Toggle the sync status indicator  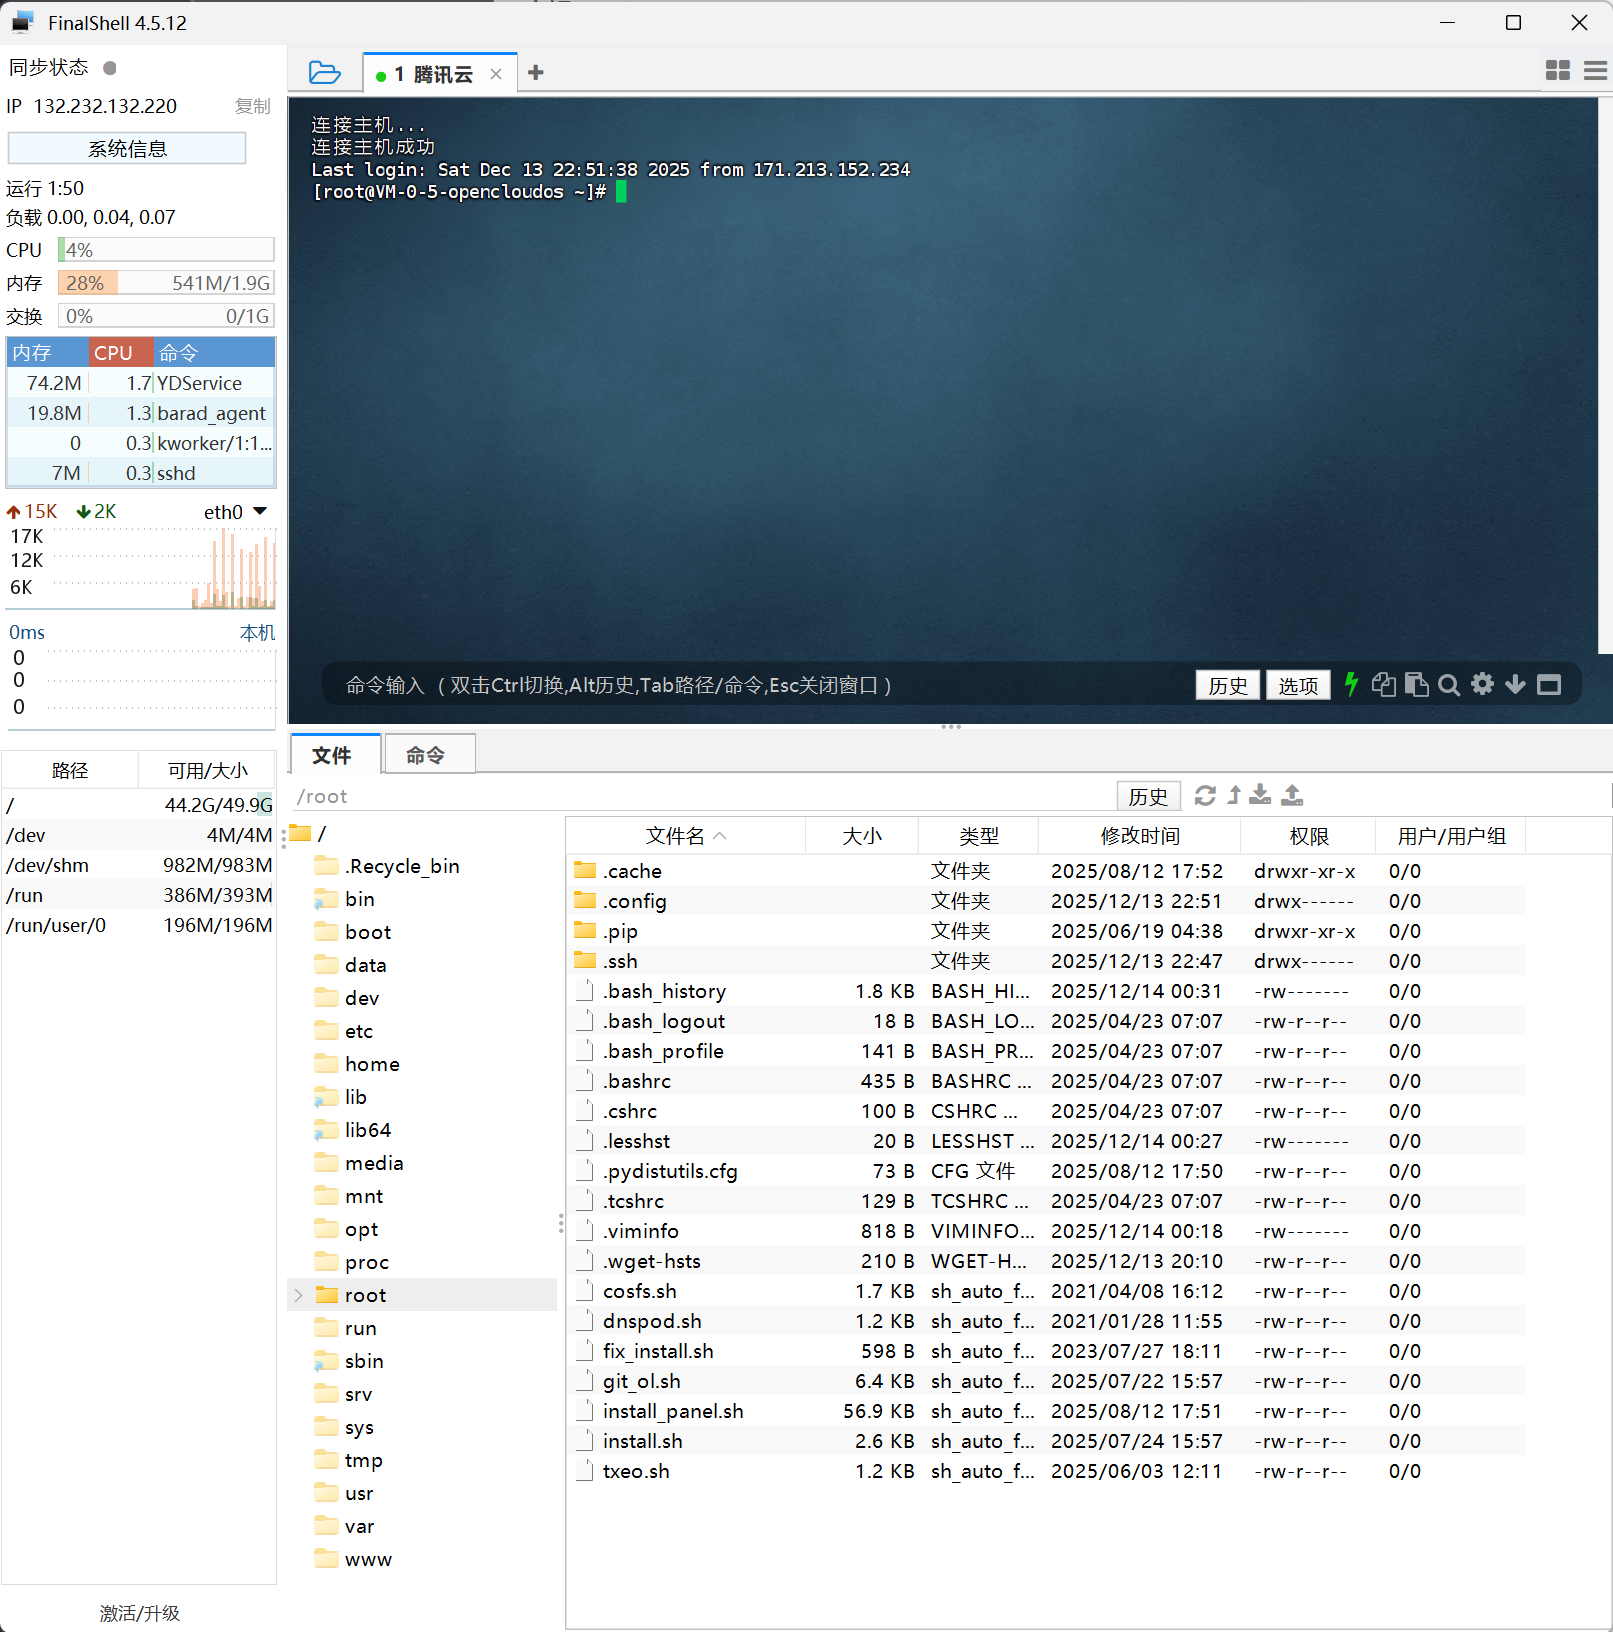point(110,68)
